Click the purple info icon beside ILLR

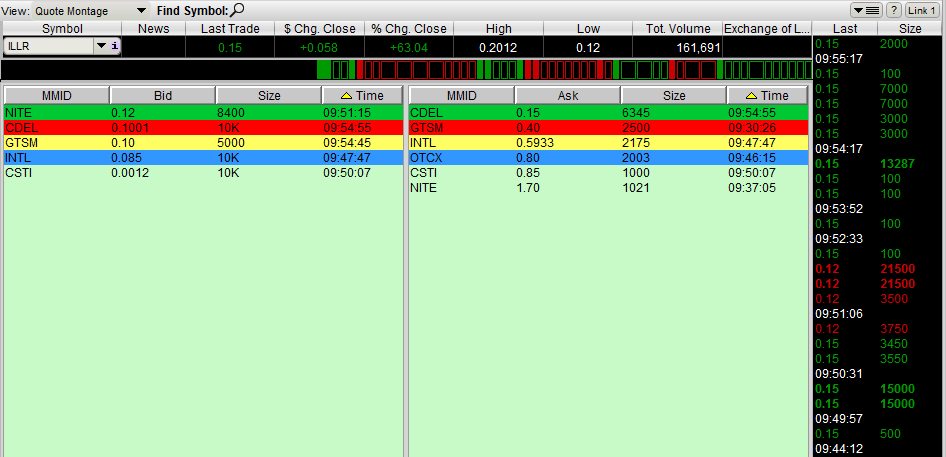[115, 46]
